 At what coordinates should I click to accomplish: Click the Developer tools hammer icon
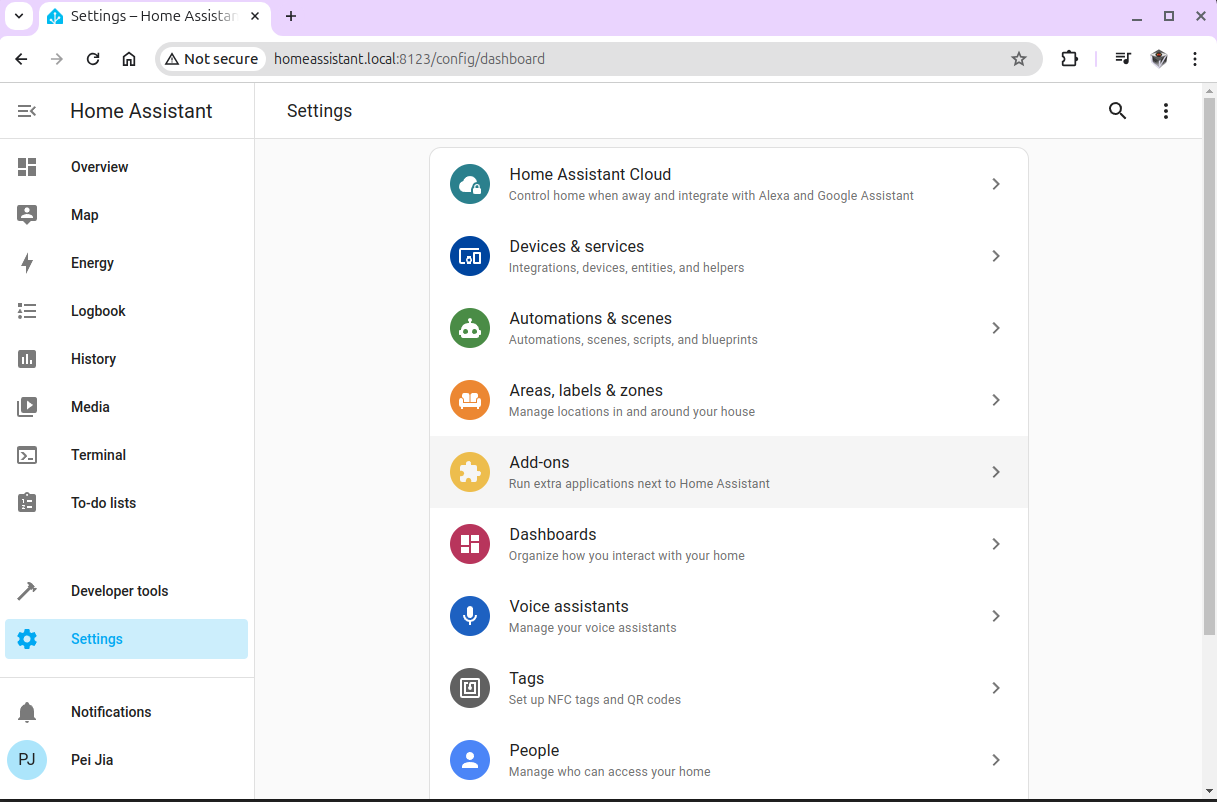(27, 591)
